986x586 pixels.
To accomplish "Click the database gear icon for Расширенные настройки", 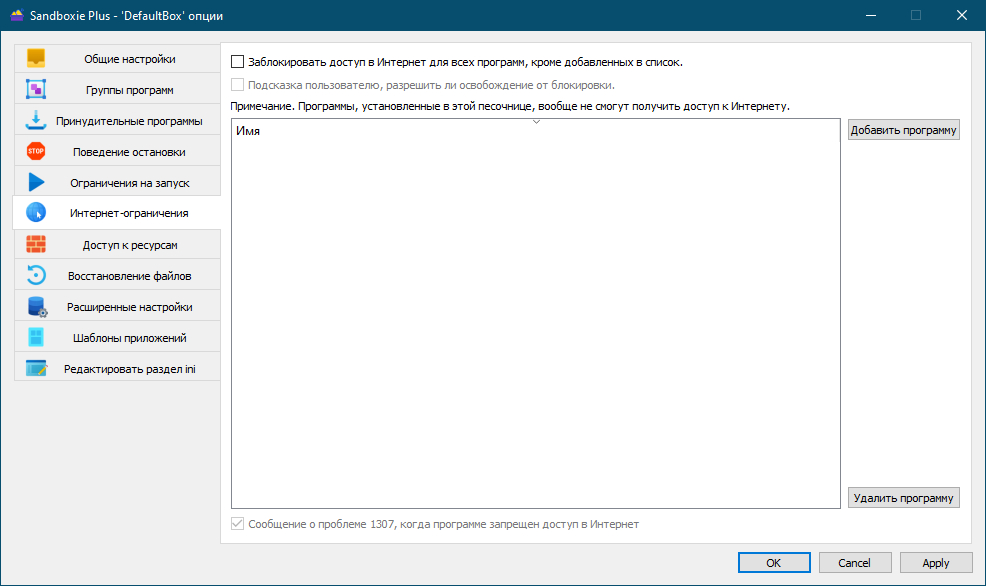I will pos(37,307).
